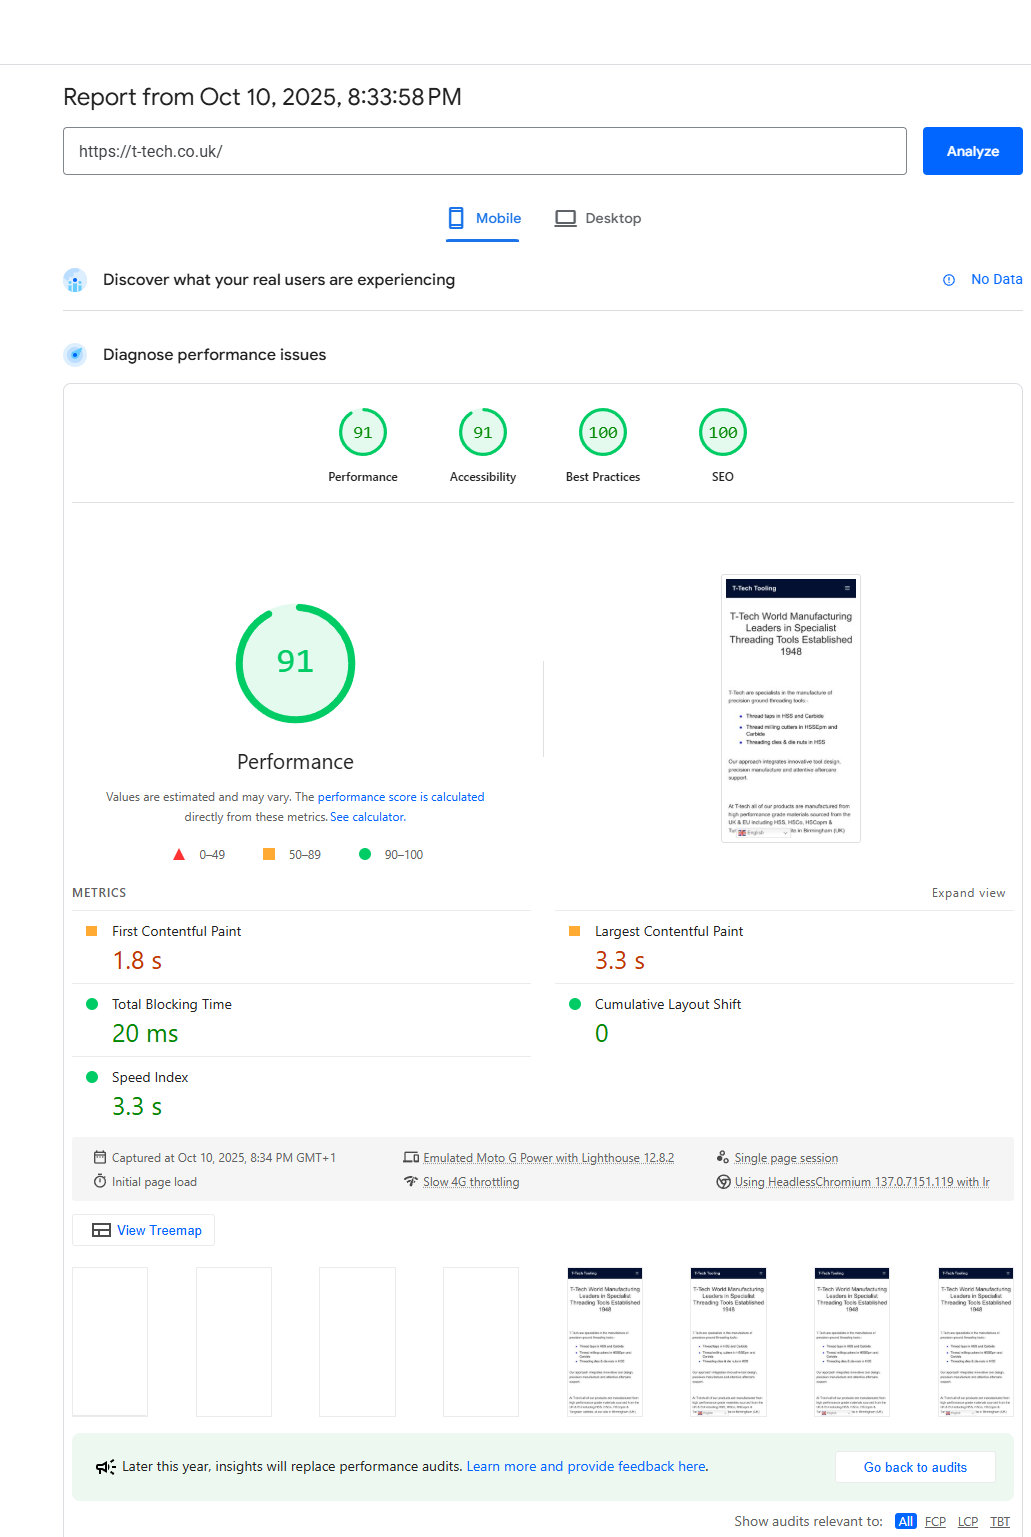Screen dimensions: 1031x1537
Task: Switch to the Desktop tab
Action: coord(598,218)
